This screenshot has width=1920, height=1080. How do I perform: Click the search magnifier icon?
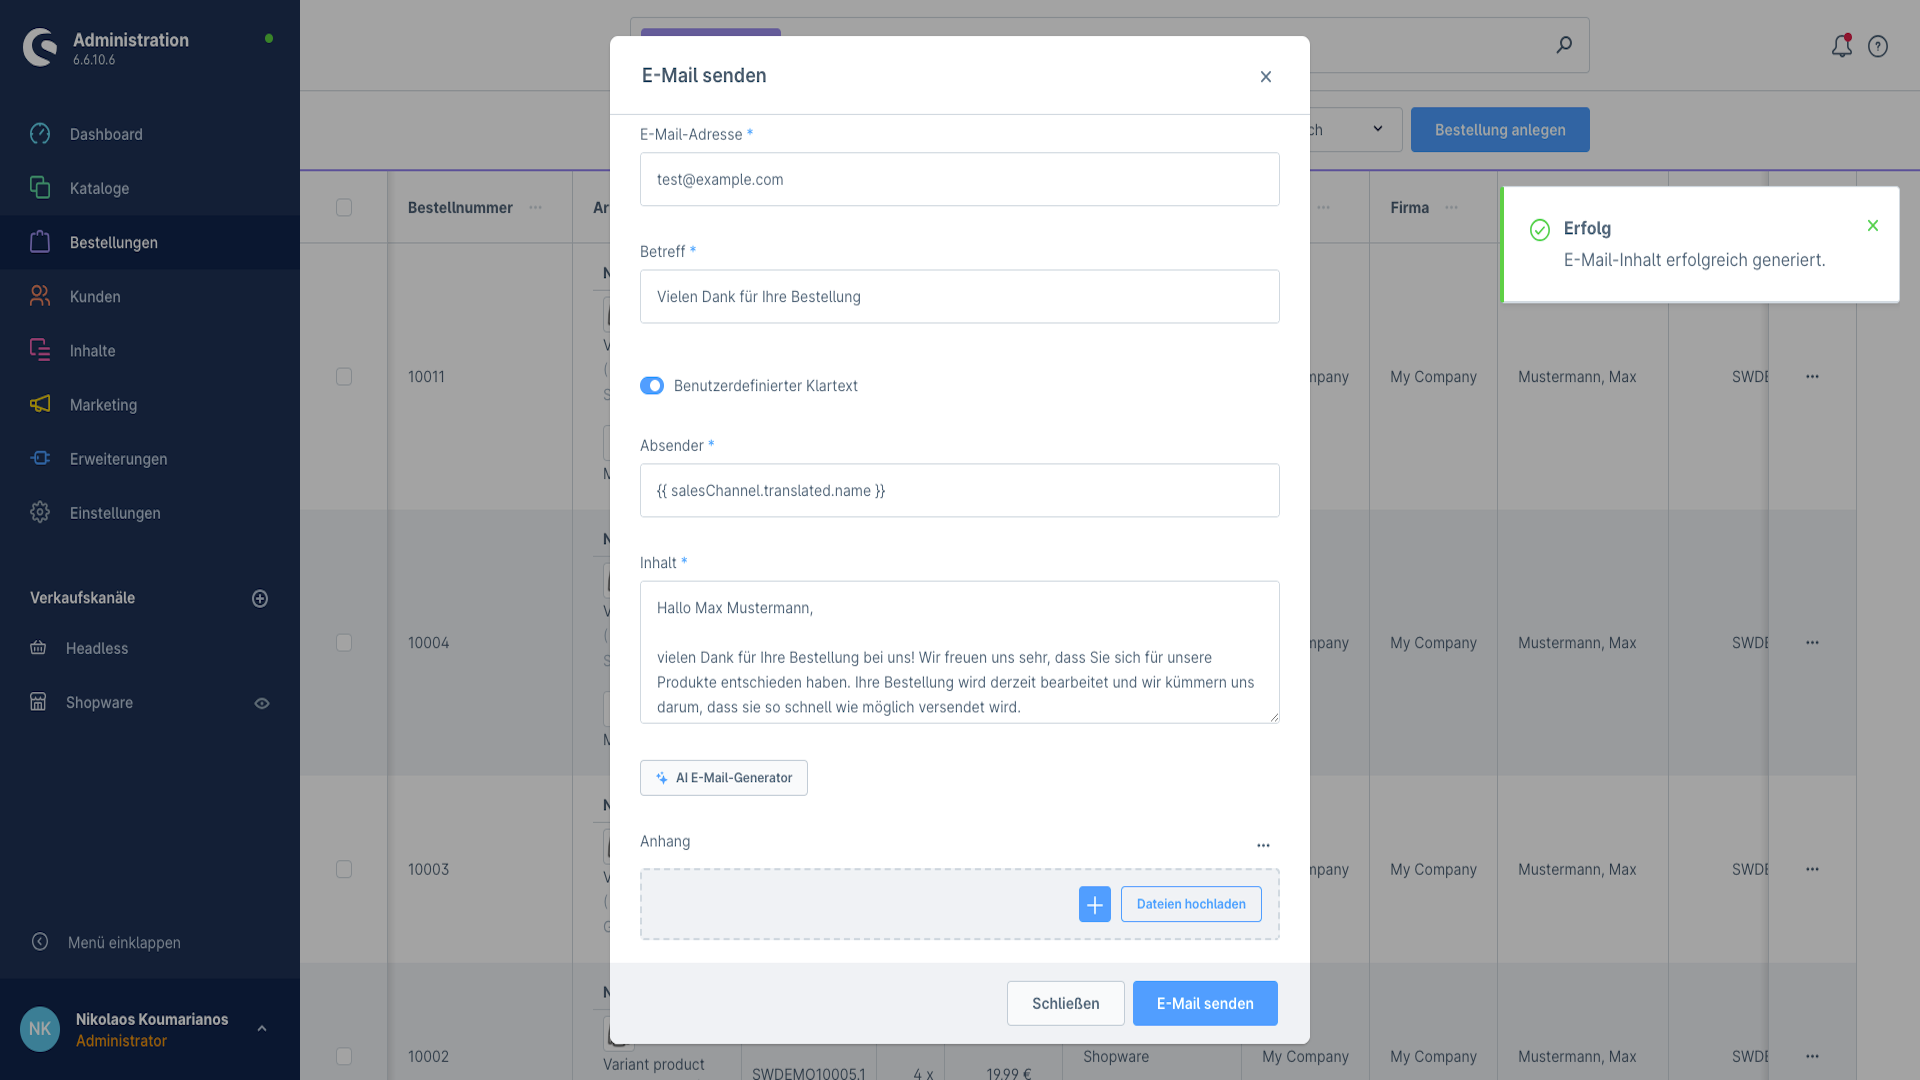pyautogui.click(x=1564, y=45)
